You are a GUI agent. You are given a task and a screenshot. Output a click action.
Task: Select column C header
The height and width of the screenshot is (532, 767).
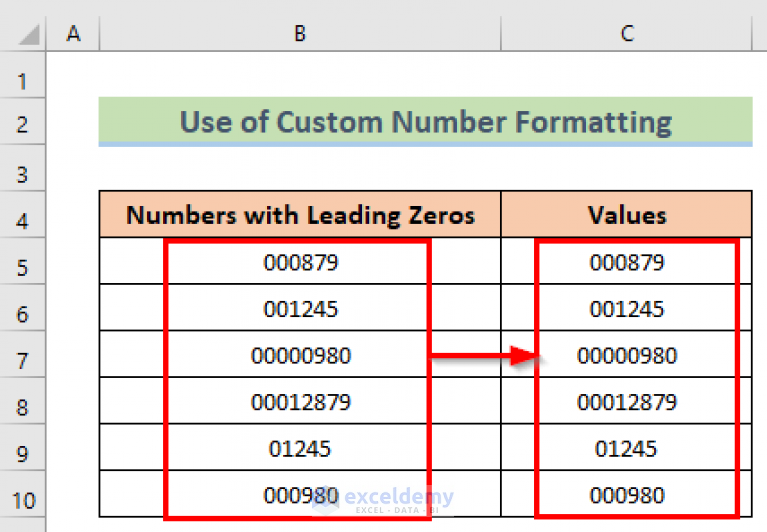[x=627, y=33]
